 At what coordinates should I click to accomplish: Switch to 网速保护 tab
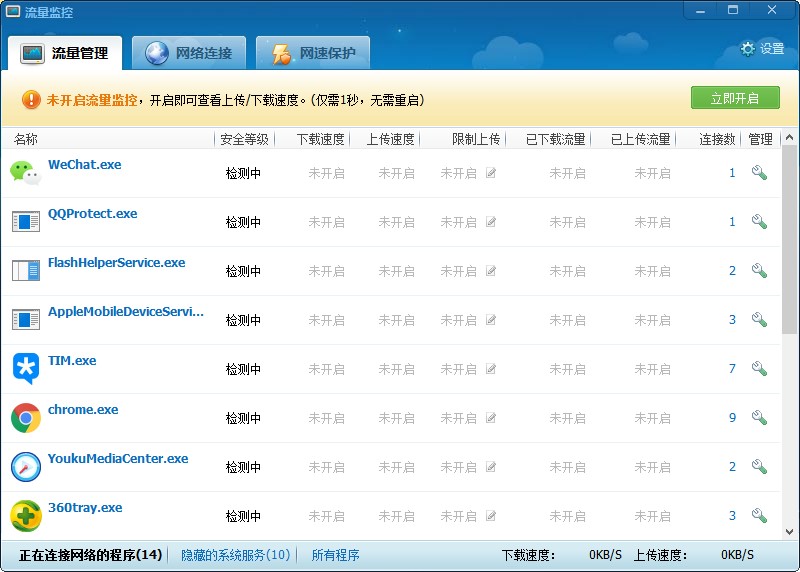click(313, 53)
